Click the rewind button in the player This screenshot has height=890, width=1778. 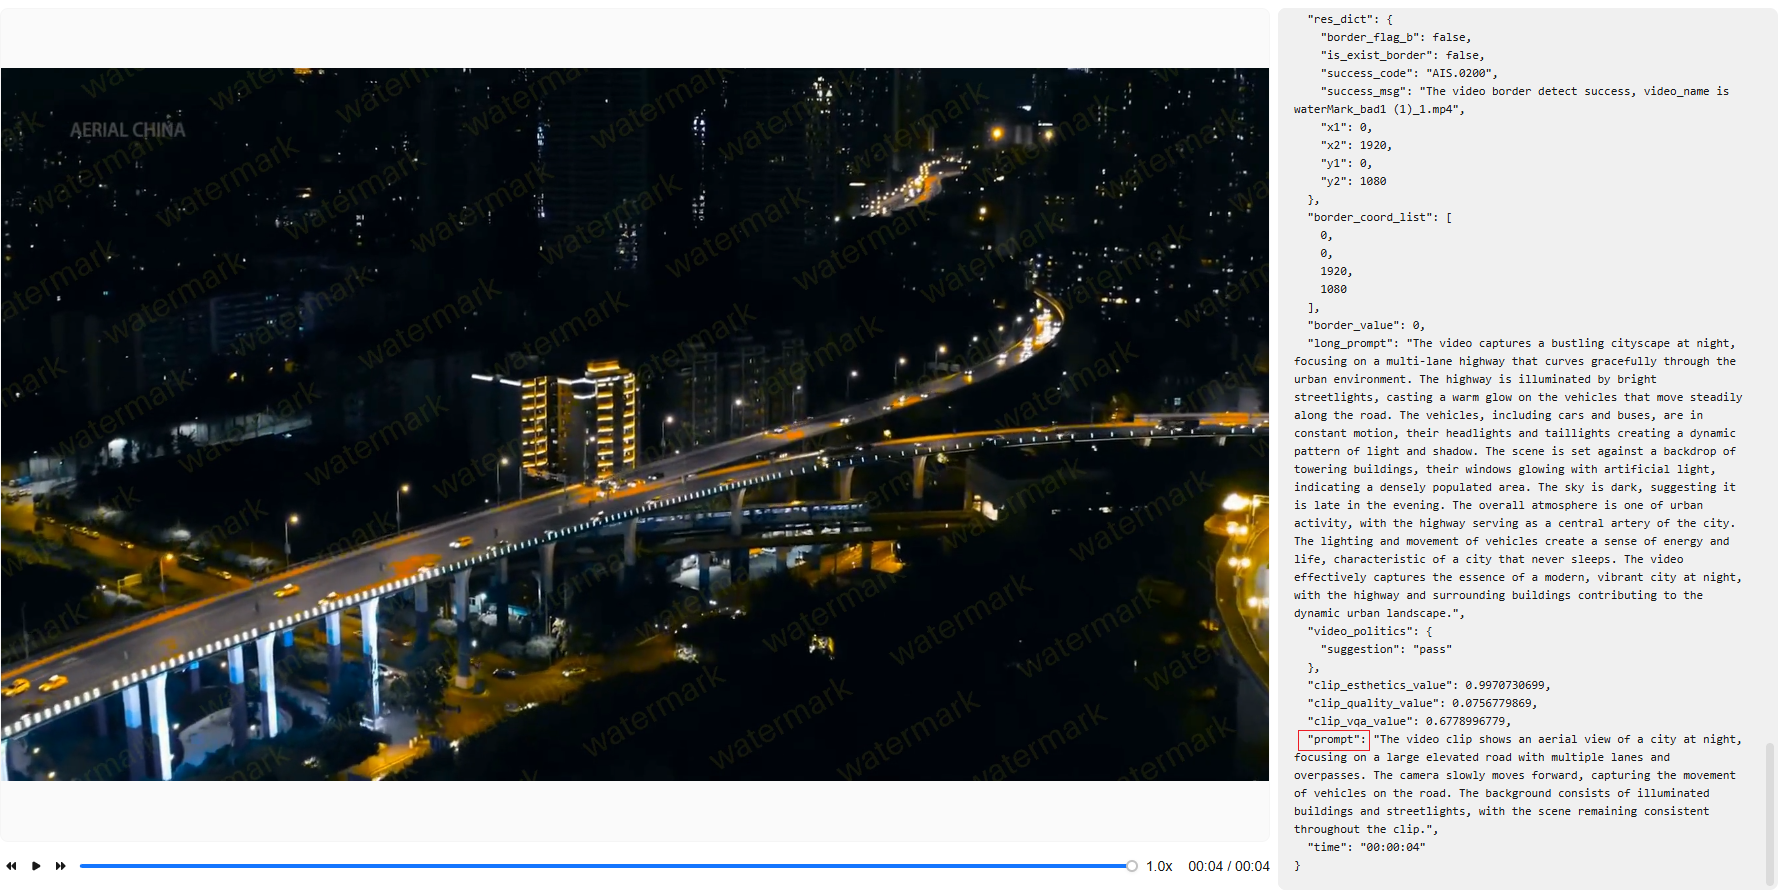point(11,866)
